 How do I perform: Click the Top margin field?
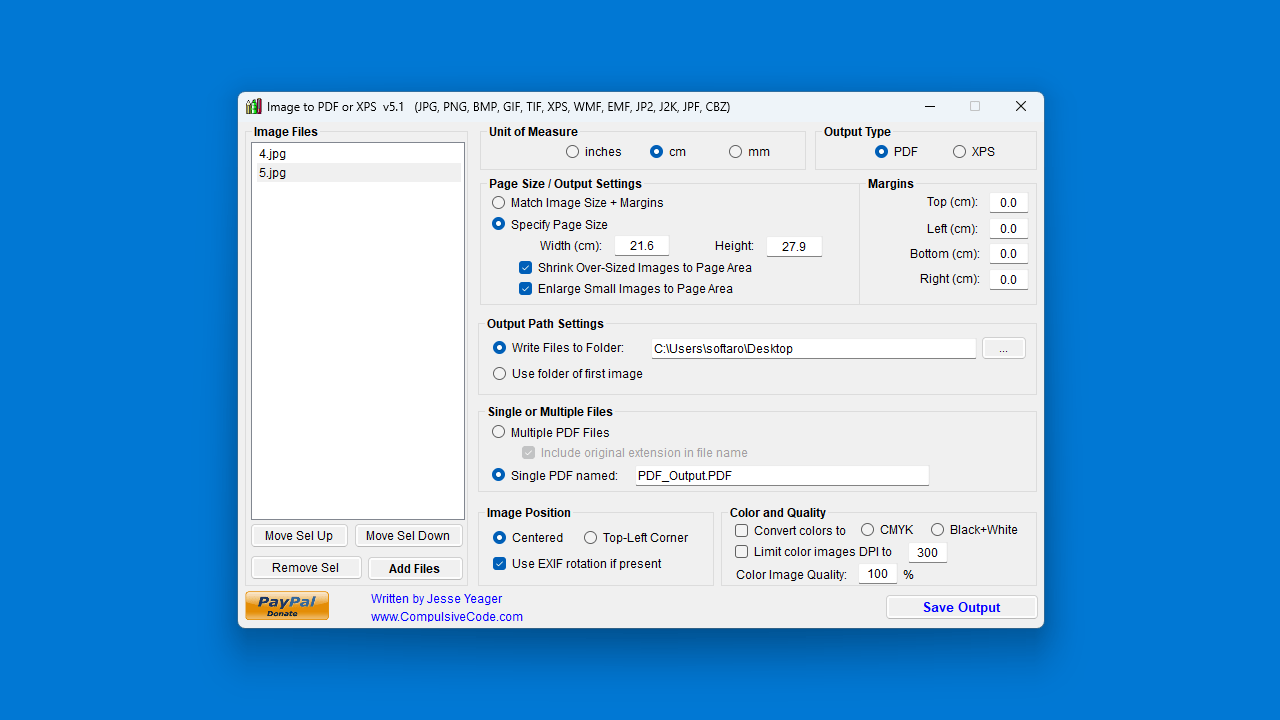click(x=1008, y=203)
